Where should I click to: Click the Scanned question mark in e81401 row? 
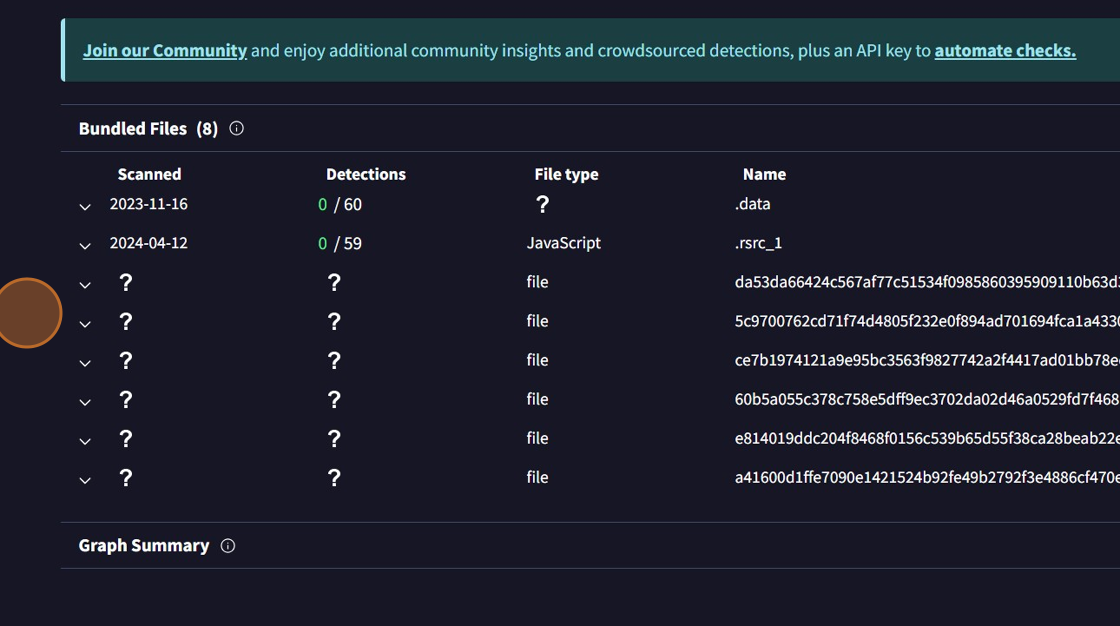[126, 439]
